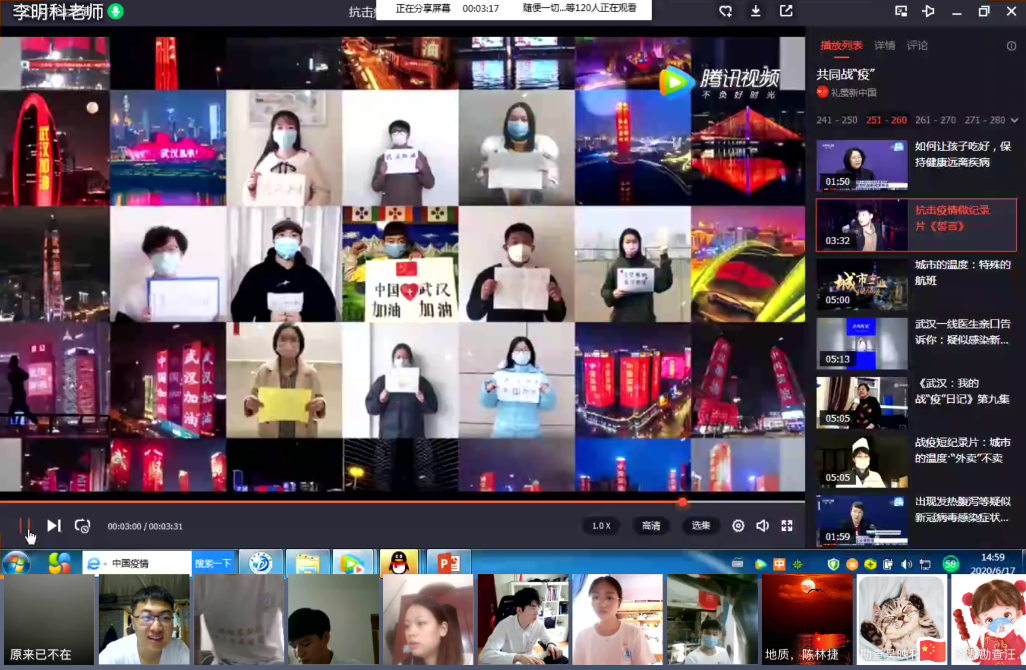Screen dimensions: 1026x670
Task: Select the 261 - 270 episode range
Action: [935, 120]
